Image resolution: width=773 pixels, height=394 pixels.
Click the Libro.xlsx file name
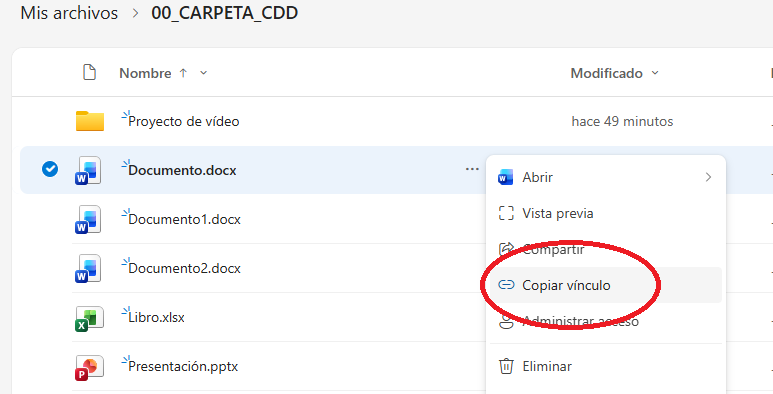[x=156, y=317]
